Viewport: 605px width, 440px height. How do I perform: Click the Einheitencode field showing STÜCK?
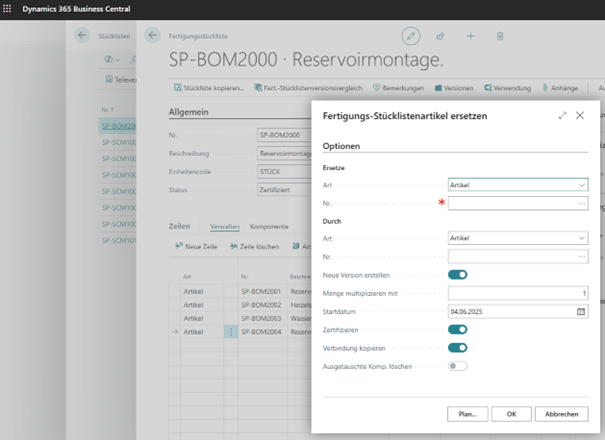(284, 171)
